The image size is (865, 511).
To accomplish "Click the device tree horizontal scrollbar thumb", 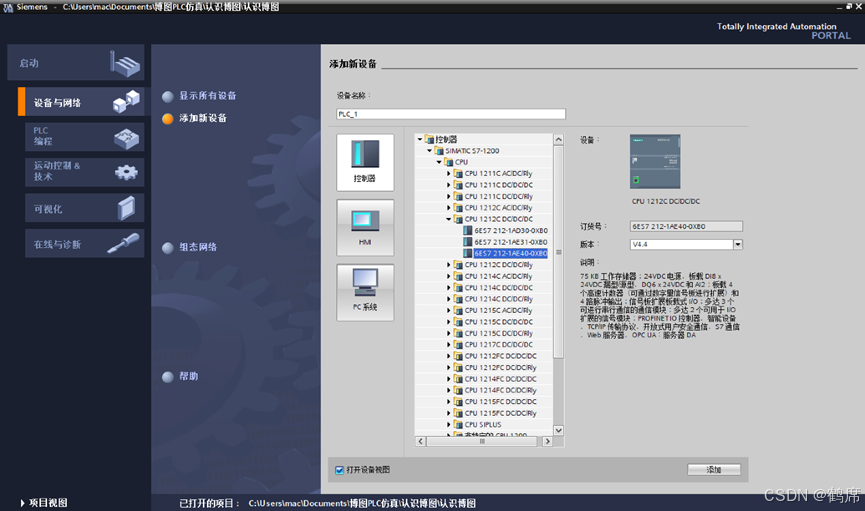I will point(482,441).
